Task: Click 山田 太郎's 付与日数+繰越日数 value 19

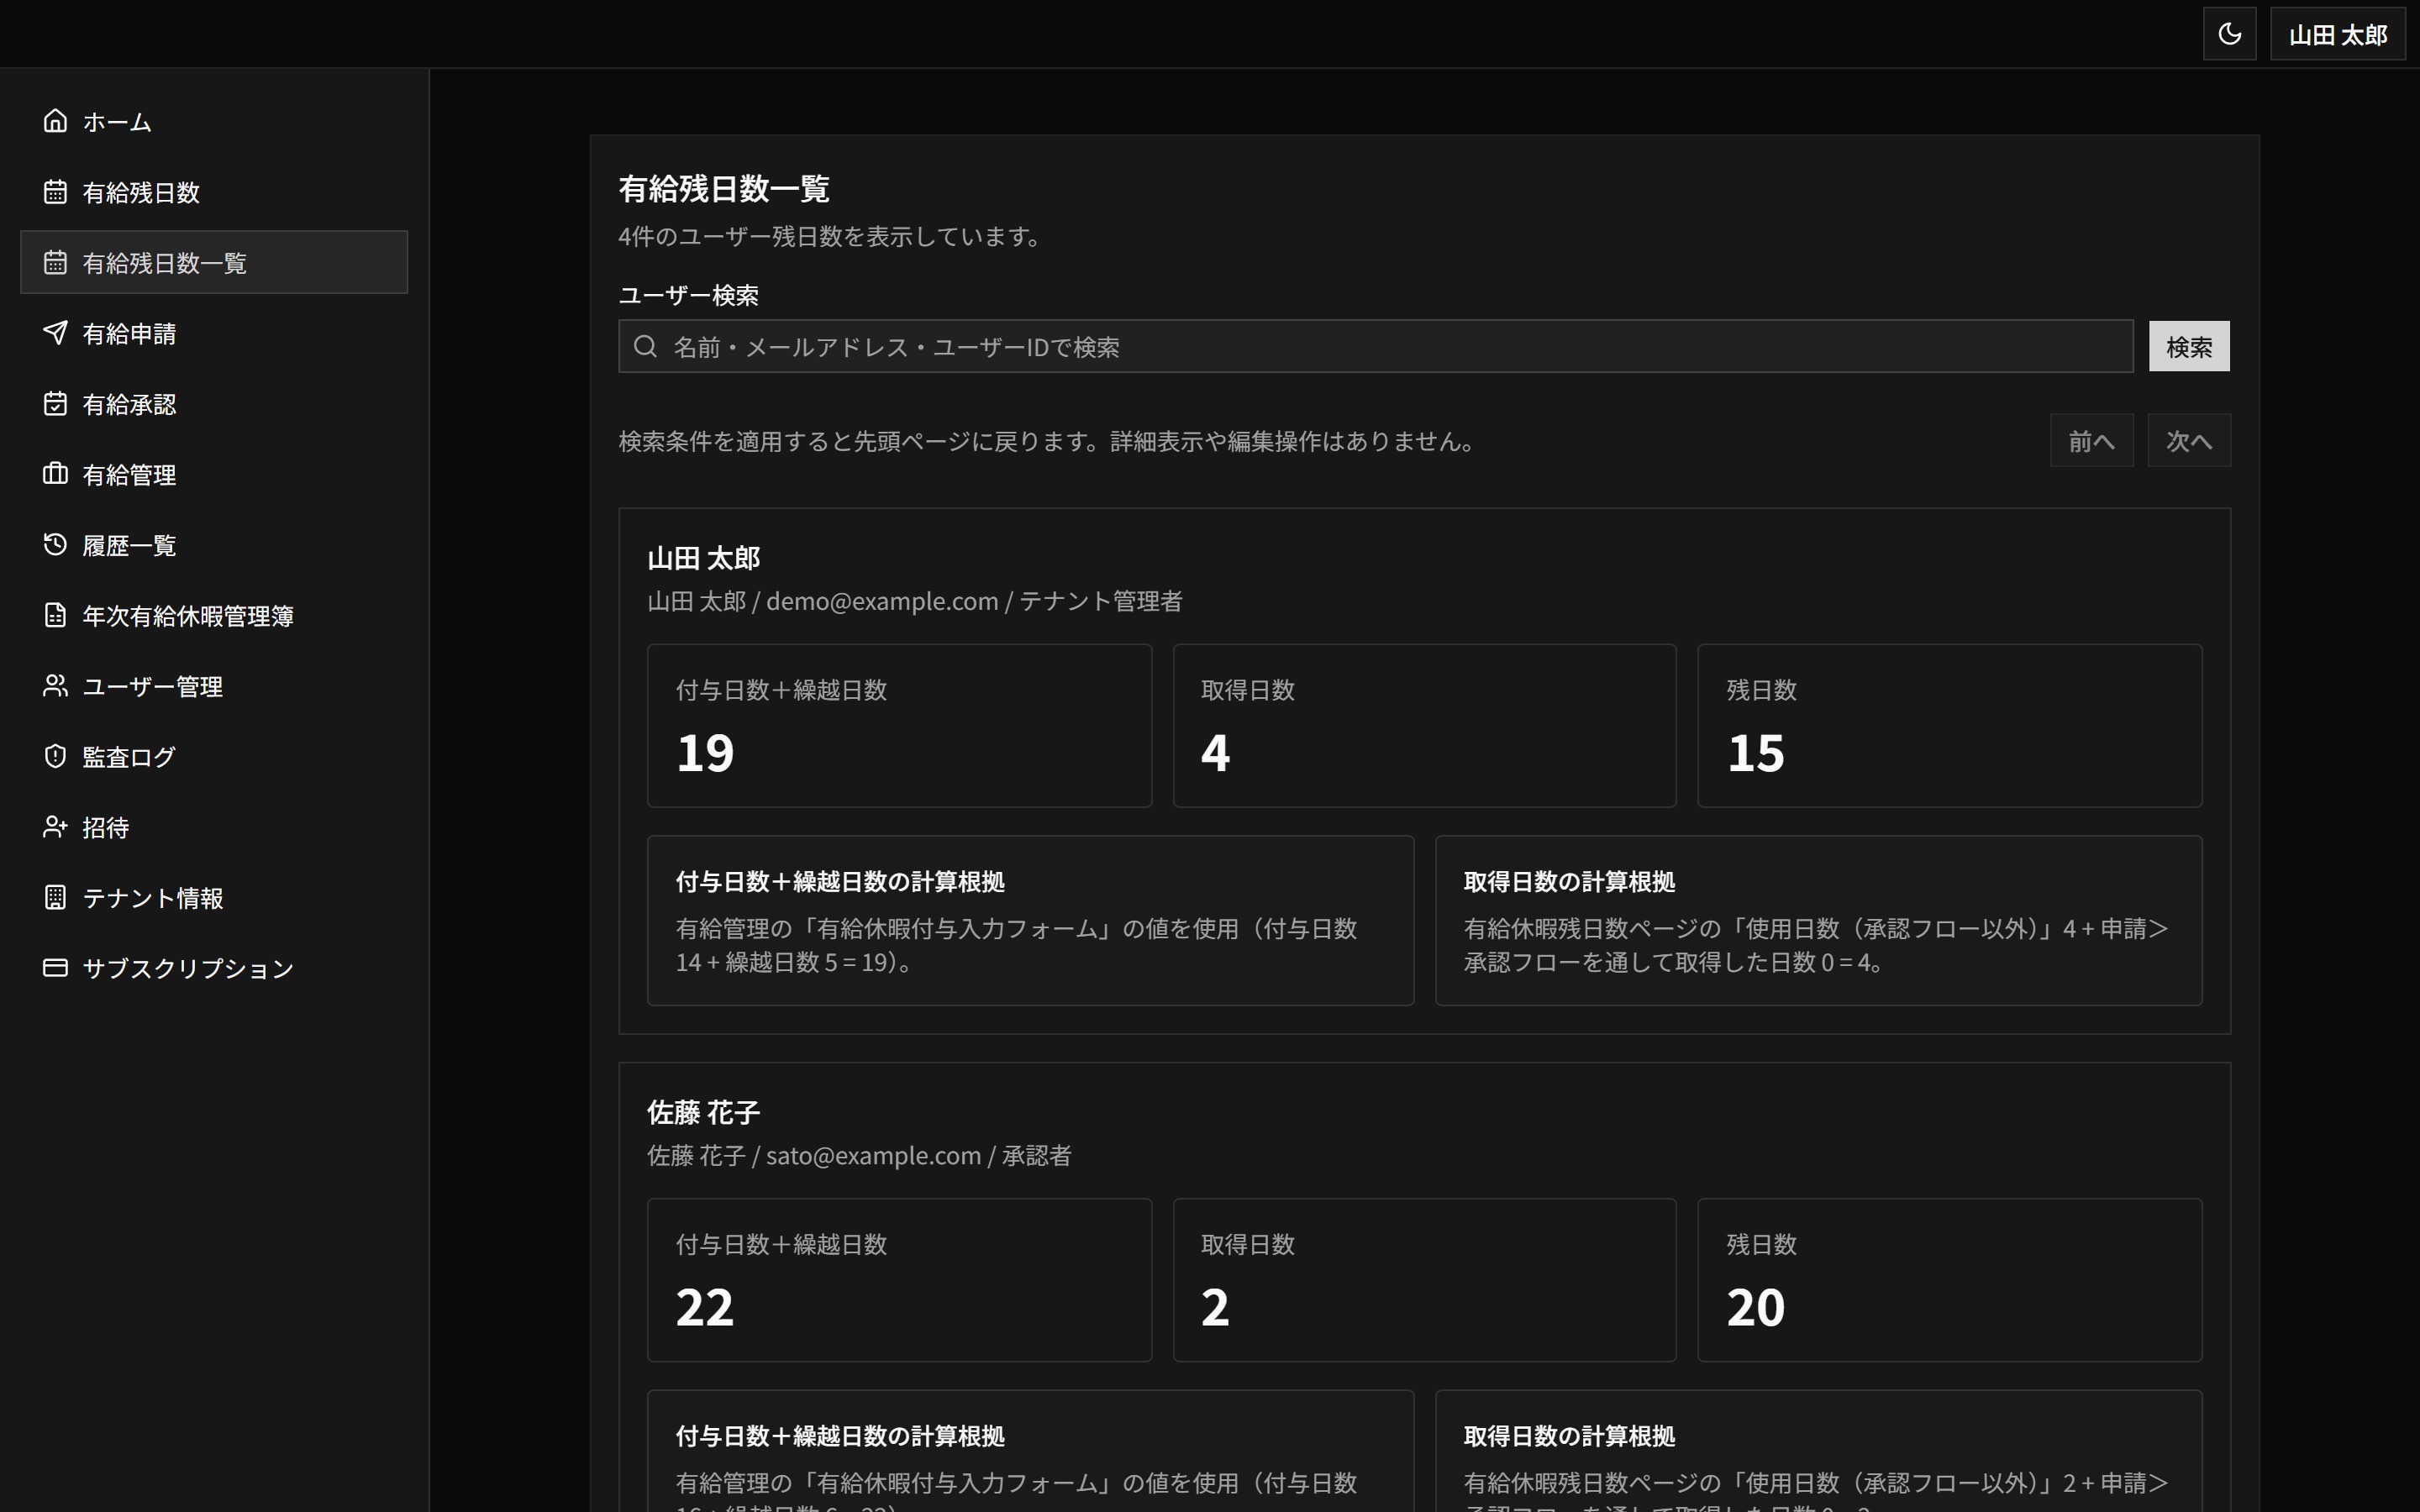Action: [x=705, y=752]
